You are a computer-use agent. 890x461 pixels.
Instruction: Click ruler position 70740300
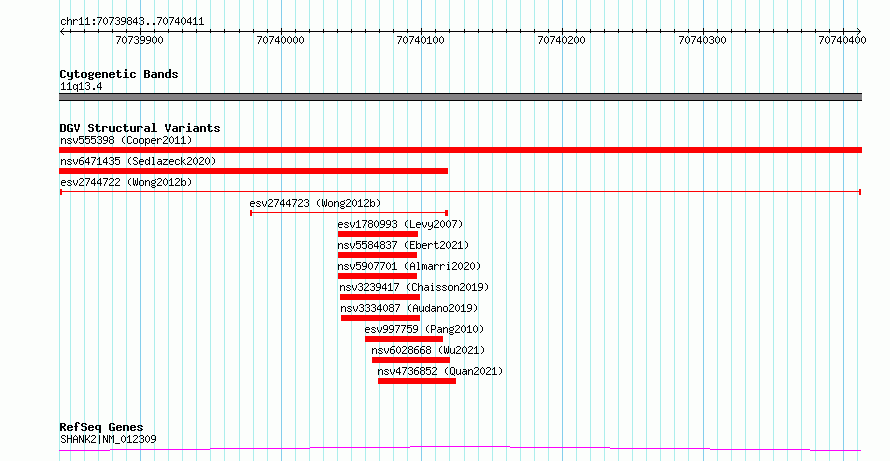(703, 40)
